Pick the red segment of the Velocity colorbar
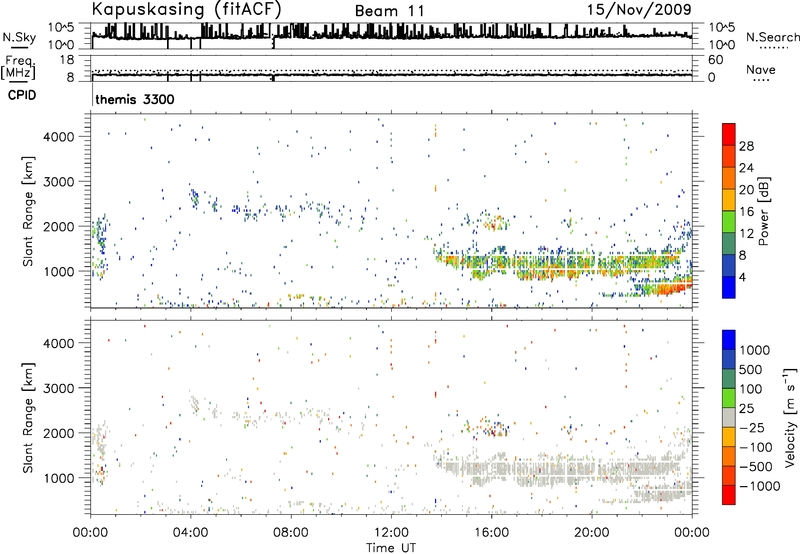 [729, 495]
